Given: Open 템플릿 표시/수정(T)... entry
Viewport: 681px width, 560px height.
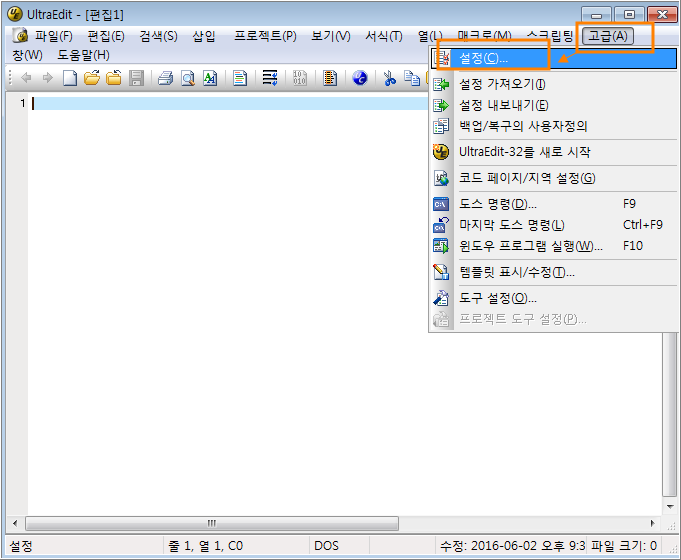Looking at the screenshot, I should 554,272.
